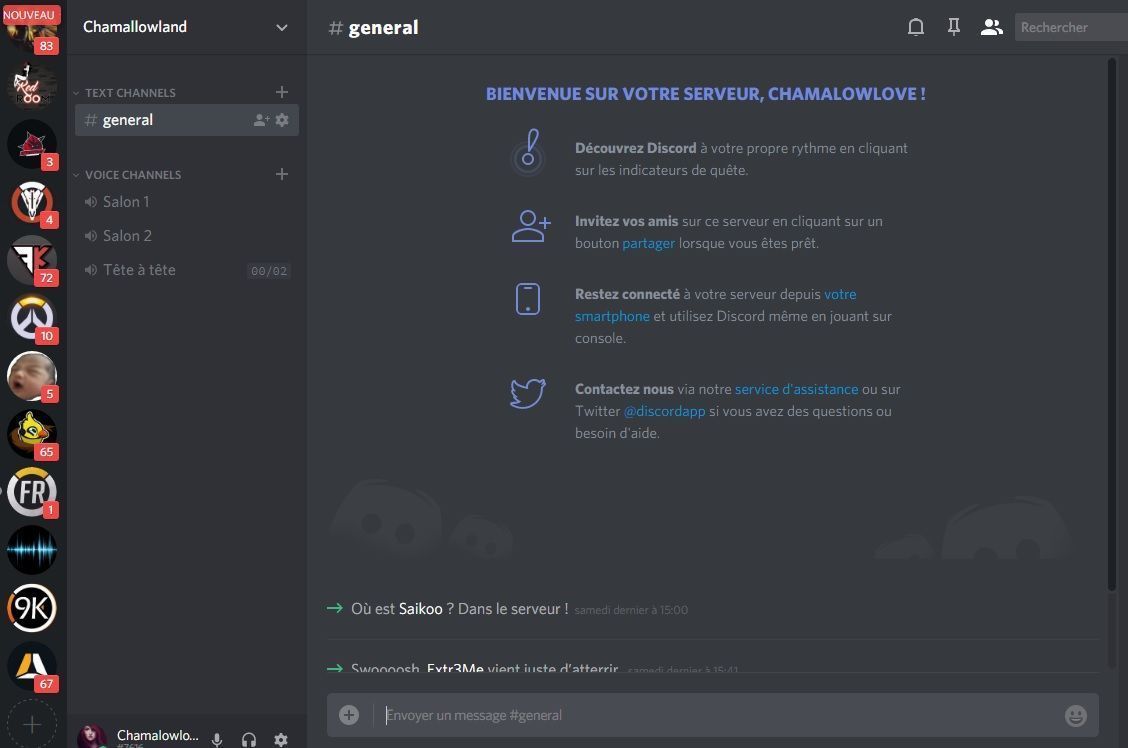Add a new text channel with plus
The height and width of the screenshot is (748, 1128).
(282, 92)
